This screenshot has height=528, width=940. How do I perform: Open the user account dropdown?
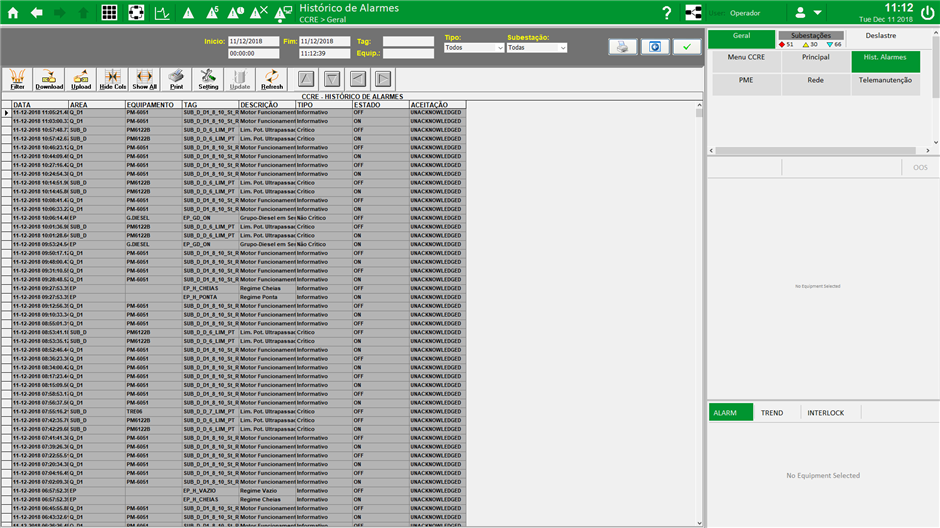[x=808, y=13]
